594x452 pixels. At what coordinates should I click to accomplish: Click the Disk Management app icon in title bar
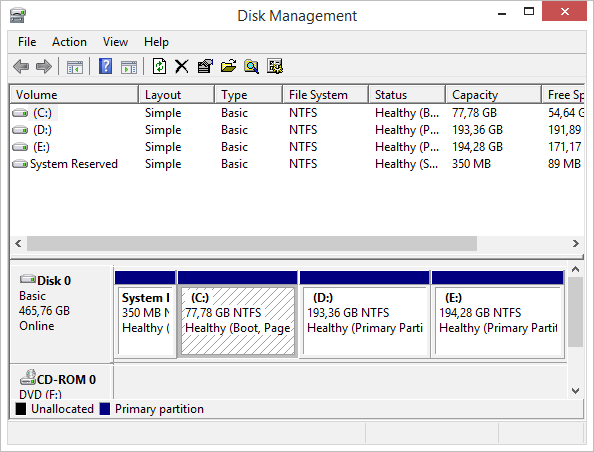[18, 16]
